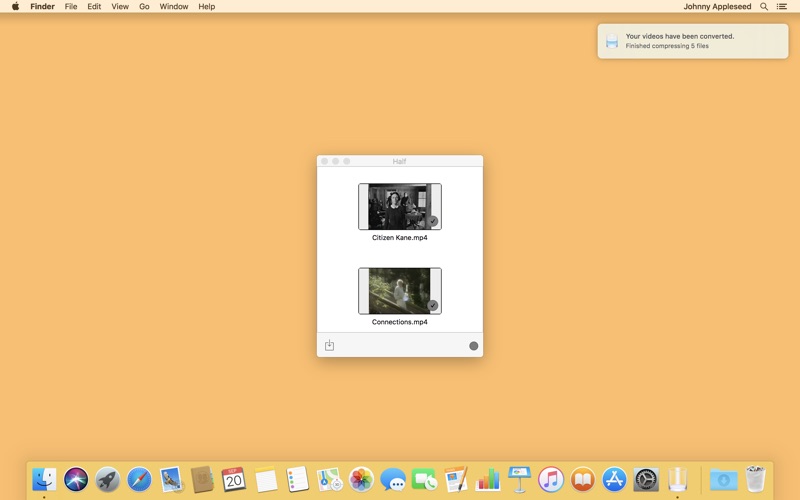
Task: Open Calendar icon showing 20
Action: click(234, 480)
